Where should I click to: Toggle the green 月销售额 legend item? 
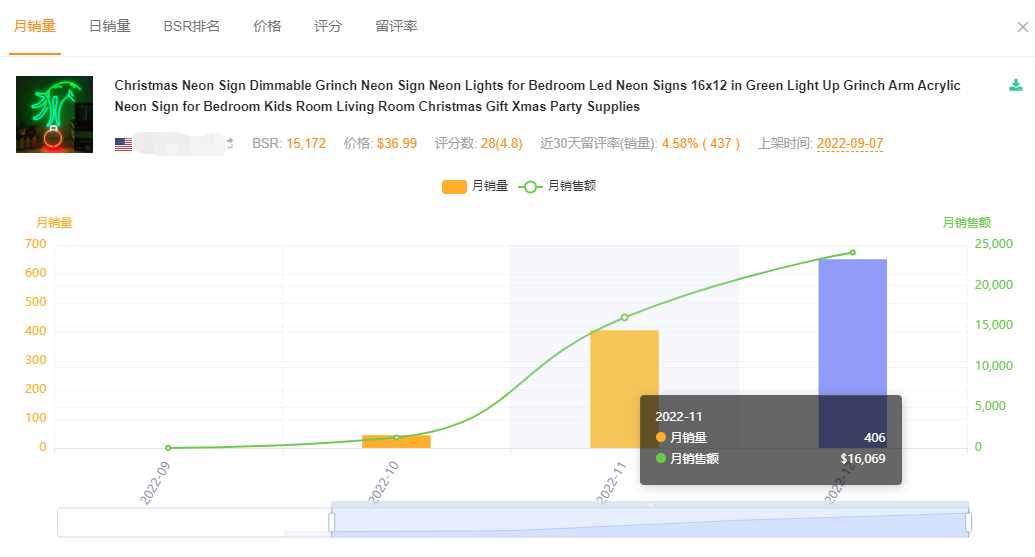click(558, 186)
